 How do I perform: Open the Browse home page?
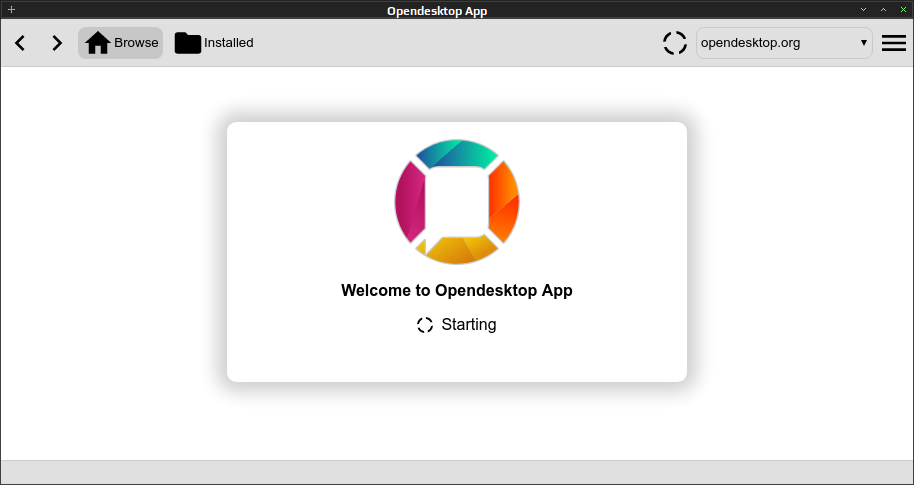(121, 43)
